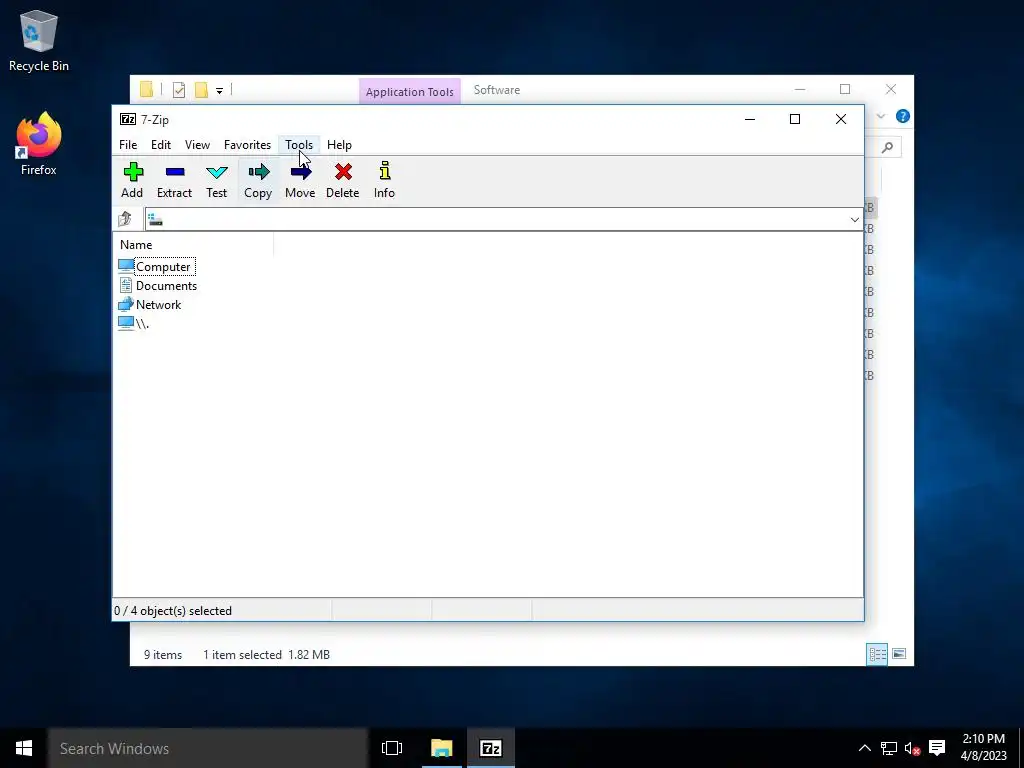Click the Add toolbar button in 7-Zip
The height and width of the screenshot is (768, 1024).
[x=132, y=180]
